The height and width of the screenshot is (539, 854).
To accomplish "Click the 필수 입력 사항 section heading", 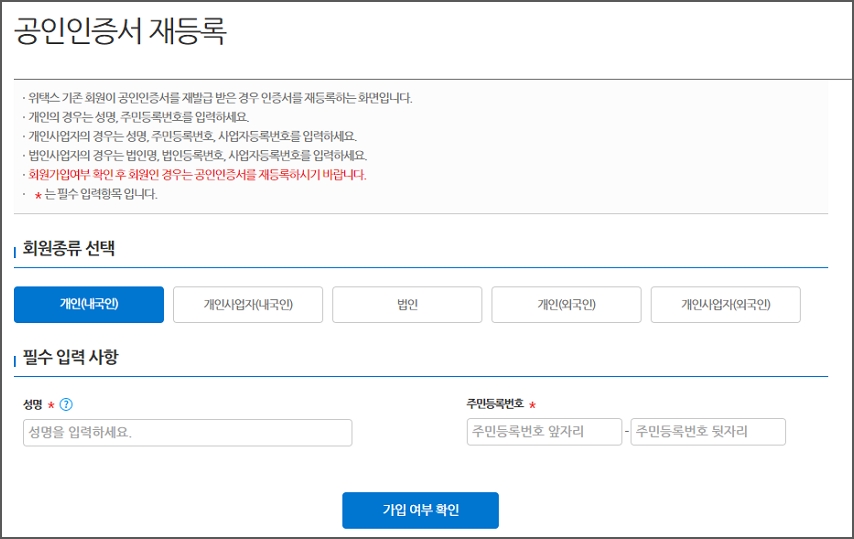I will click(70, 357).
